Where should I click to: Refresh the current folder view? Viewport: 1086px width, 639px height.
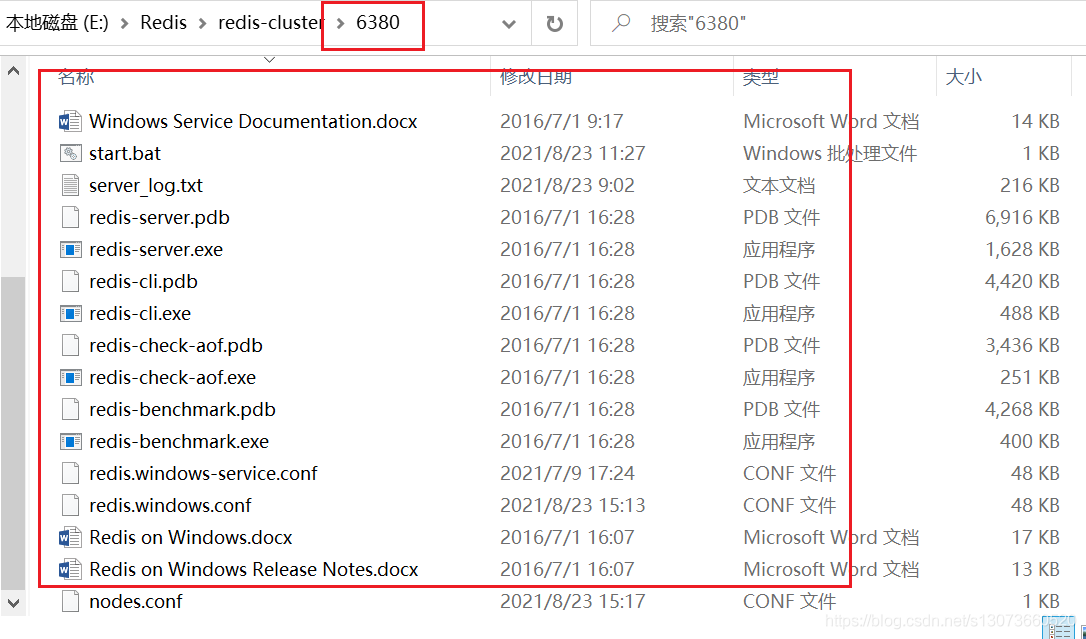coord(554,23)
